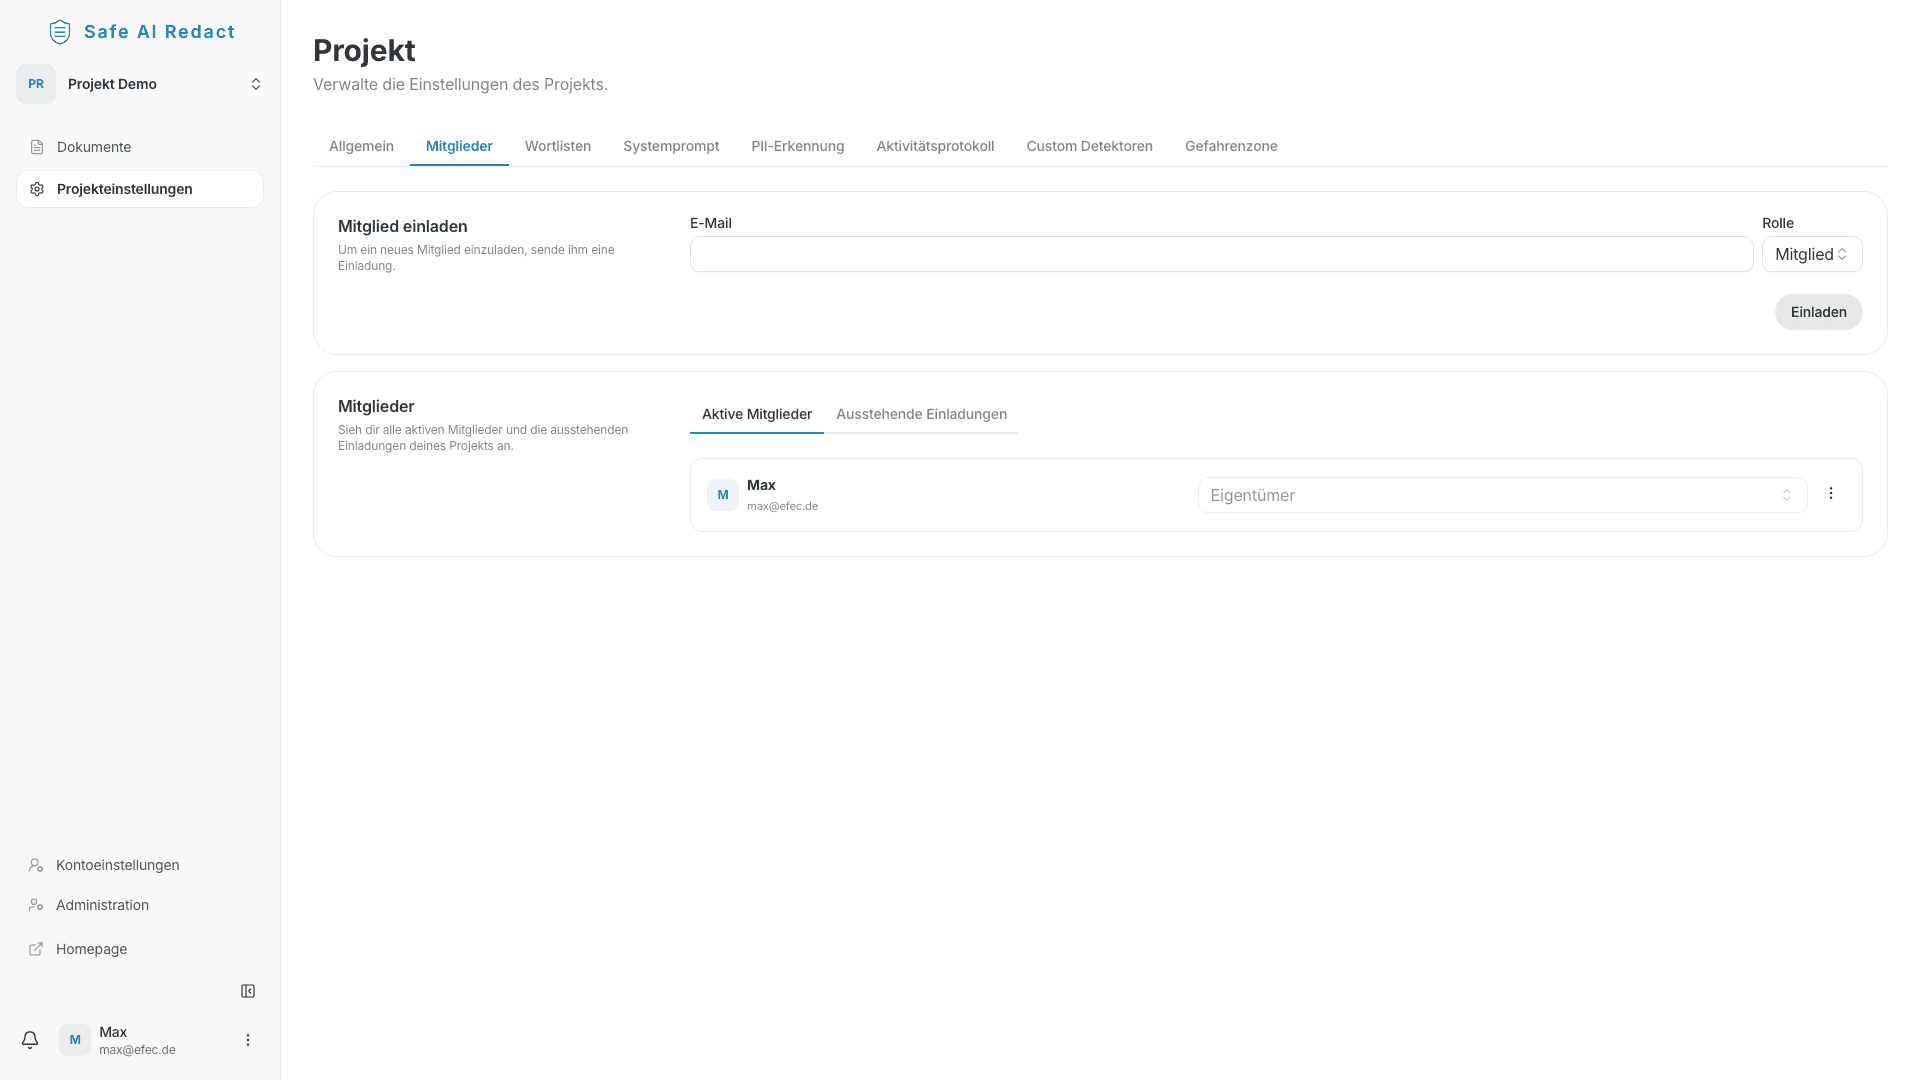Screen dimensions: 1920x1080
Task: Open the Eigentümer role dropdown
Action: [x=1501, y=495]
